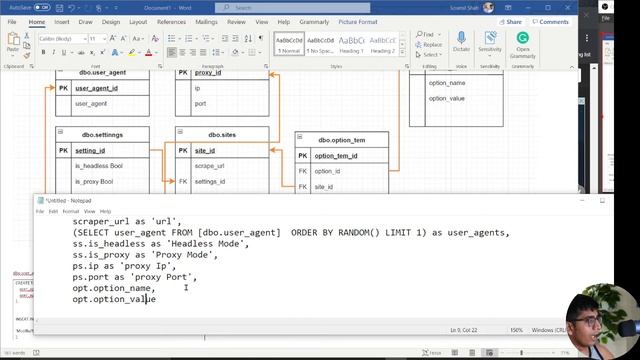Switch to the Insert tab
This screenshot has height=360, width=640.
pyautogui.click(x=62, y=22)
